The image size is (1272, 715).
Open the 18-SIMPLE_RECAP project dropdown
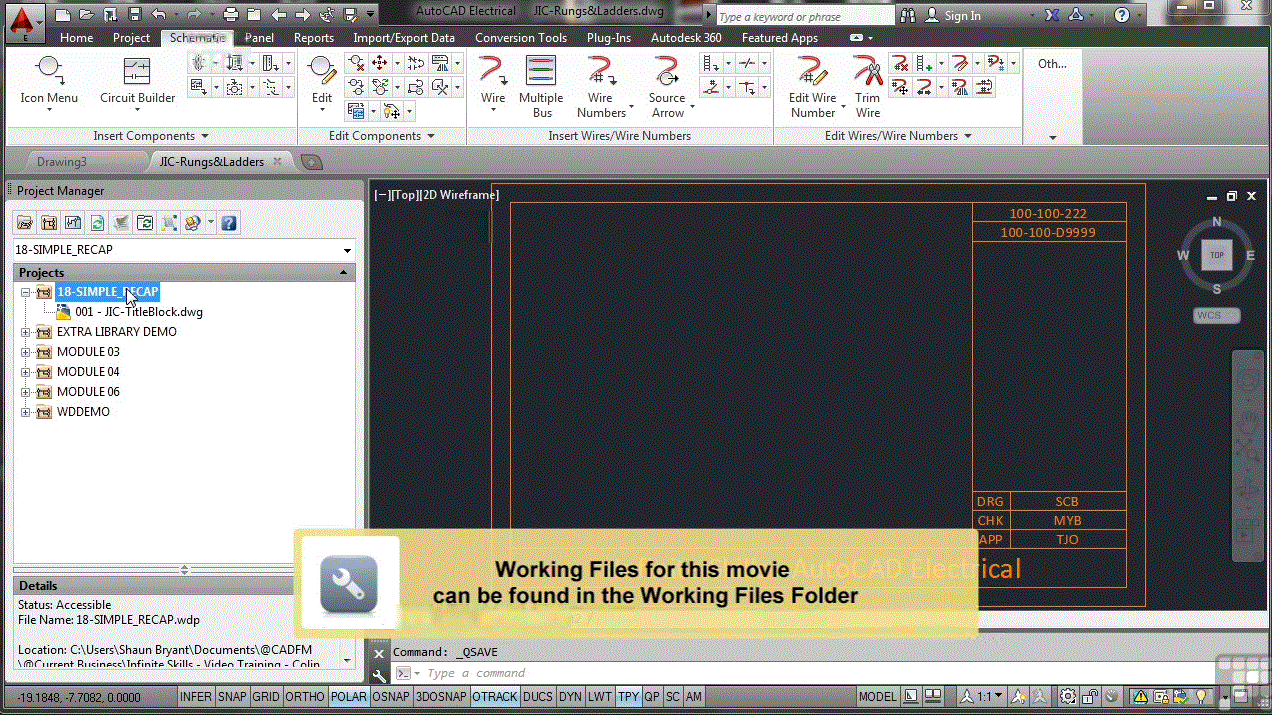[x=347, y=250]
